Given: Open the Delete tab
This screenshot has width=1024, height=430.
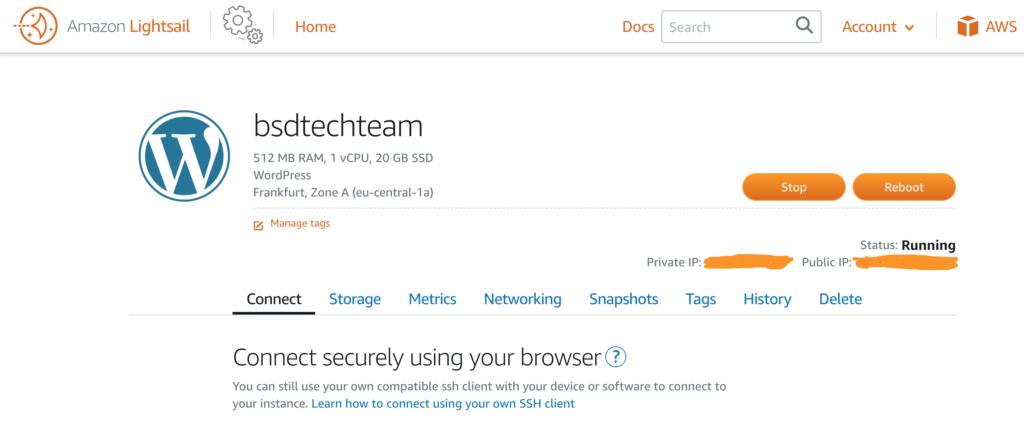Looking at the screenshot, I should [840, 299].
